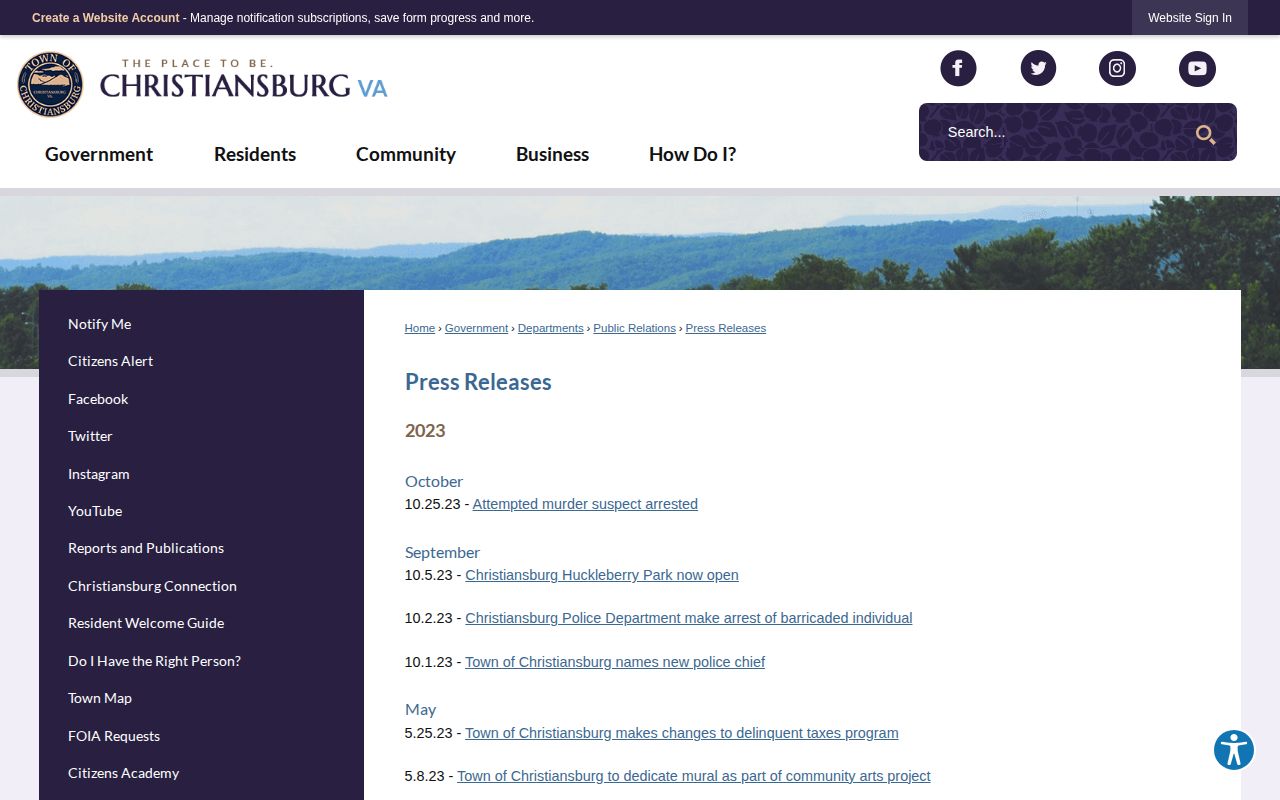This screenshot has height=800, width=1280.
Task: Open arrest of barricaded individual release
Action: (689, 618)
